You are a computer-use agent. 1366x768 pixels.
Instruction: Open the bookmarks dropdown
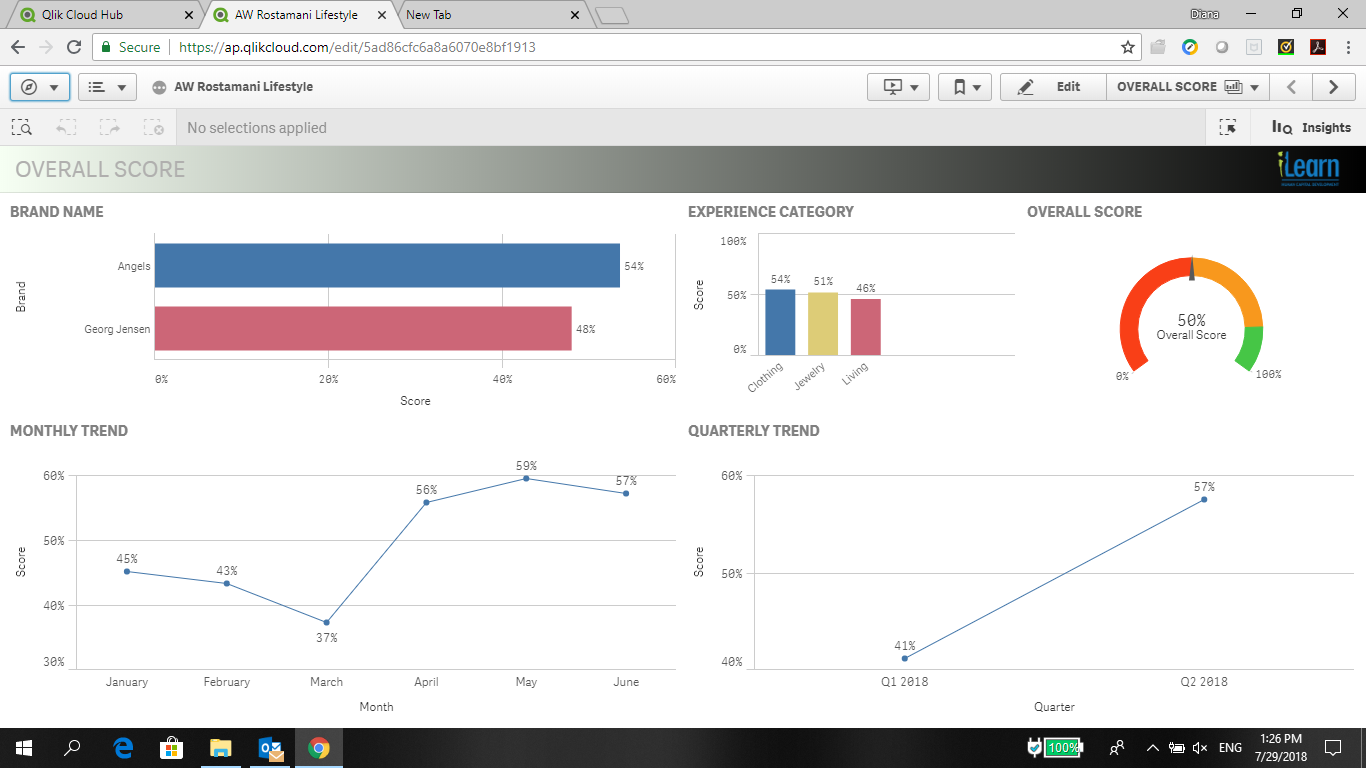click(x=965, y=87)
